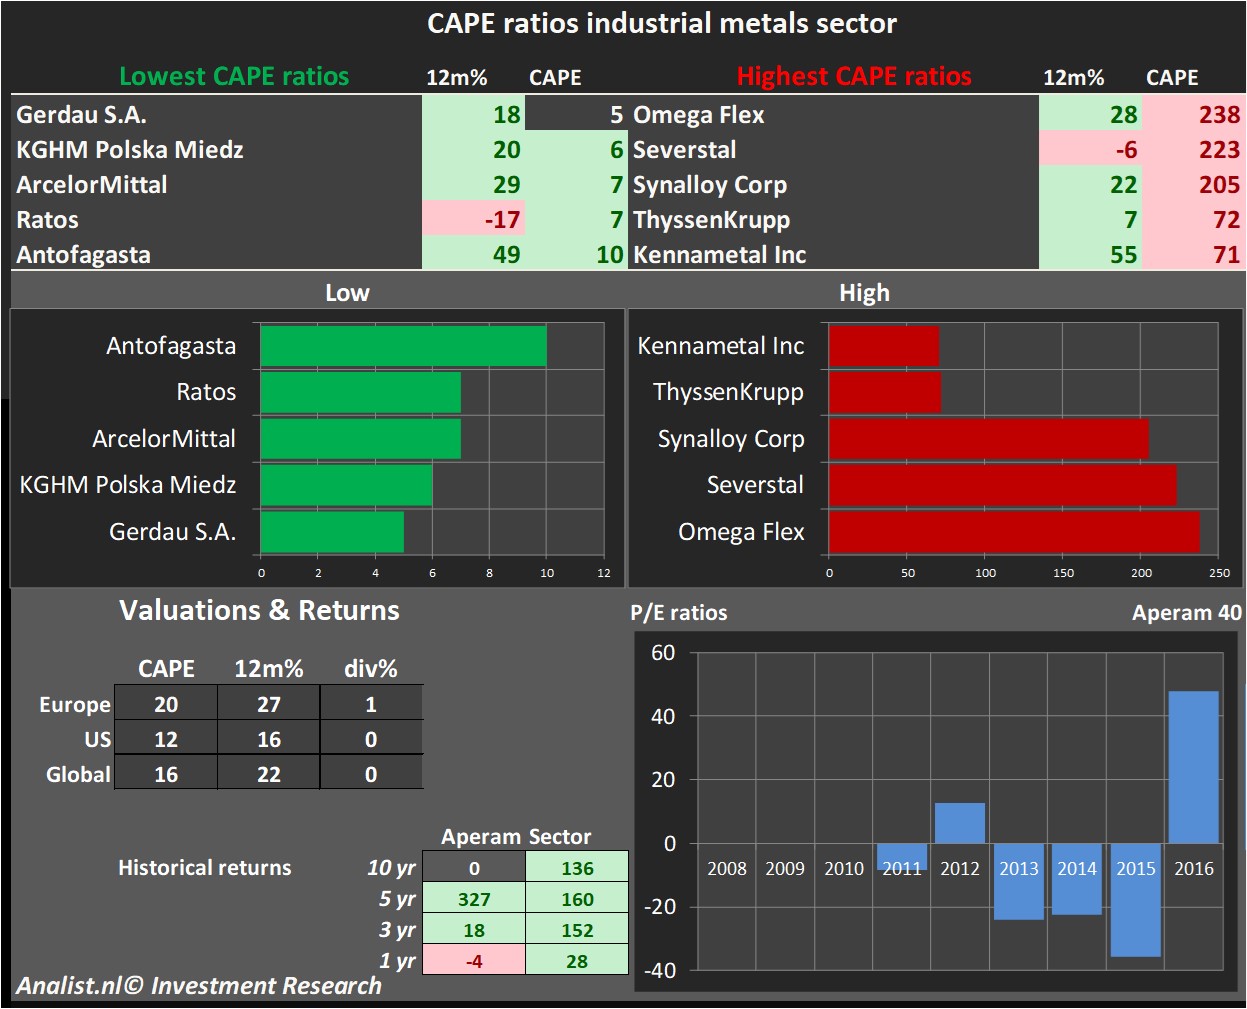This screenshot has width=1247, height=1009.
Task: Select the 1 yr Aperam return -4
Action: [x=474, y=961]
